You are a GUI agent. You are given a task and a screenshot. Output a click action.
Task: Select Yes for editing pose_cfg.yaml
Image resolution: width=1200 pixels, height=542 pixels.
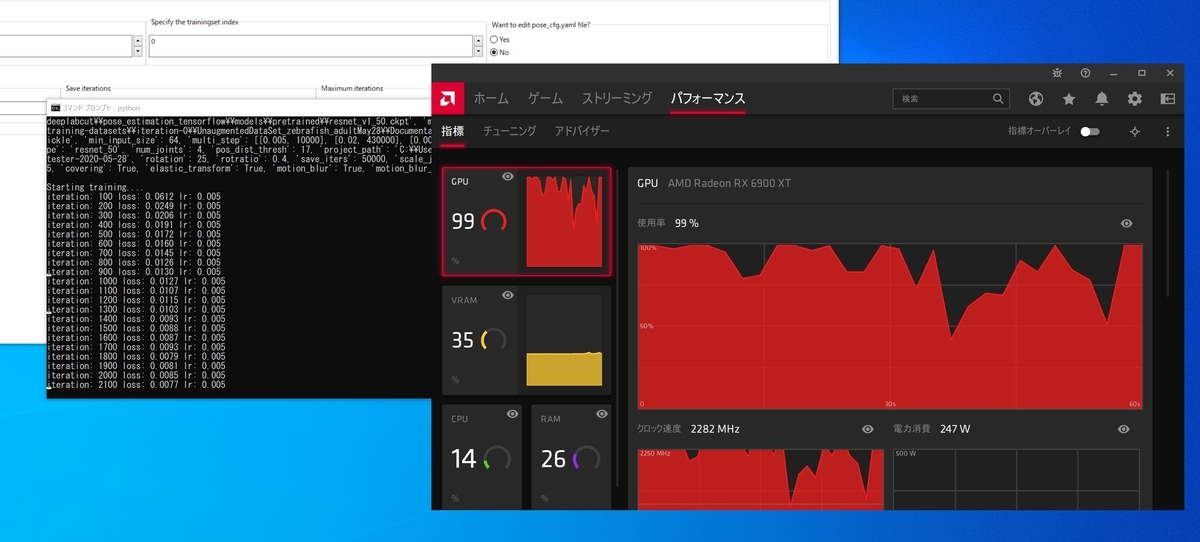[x=494, y=40]
